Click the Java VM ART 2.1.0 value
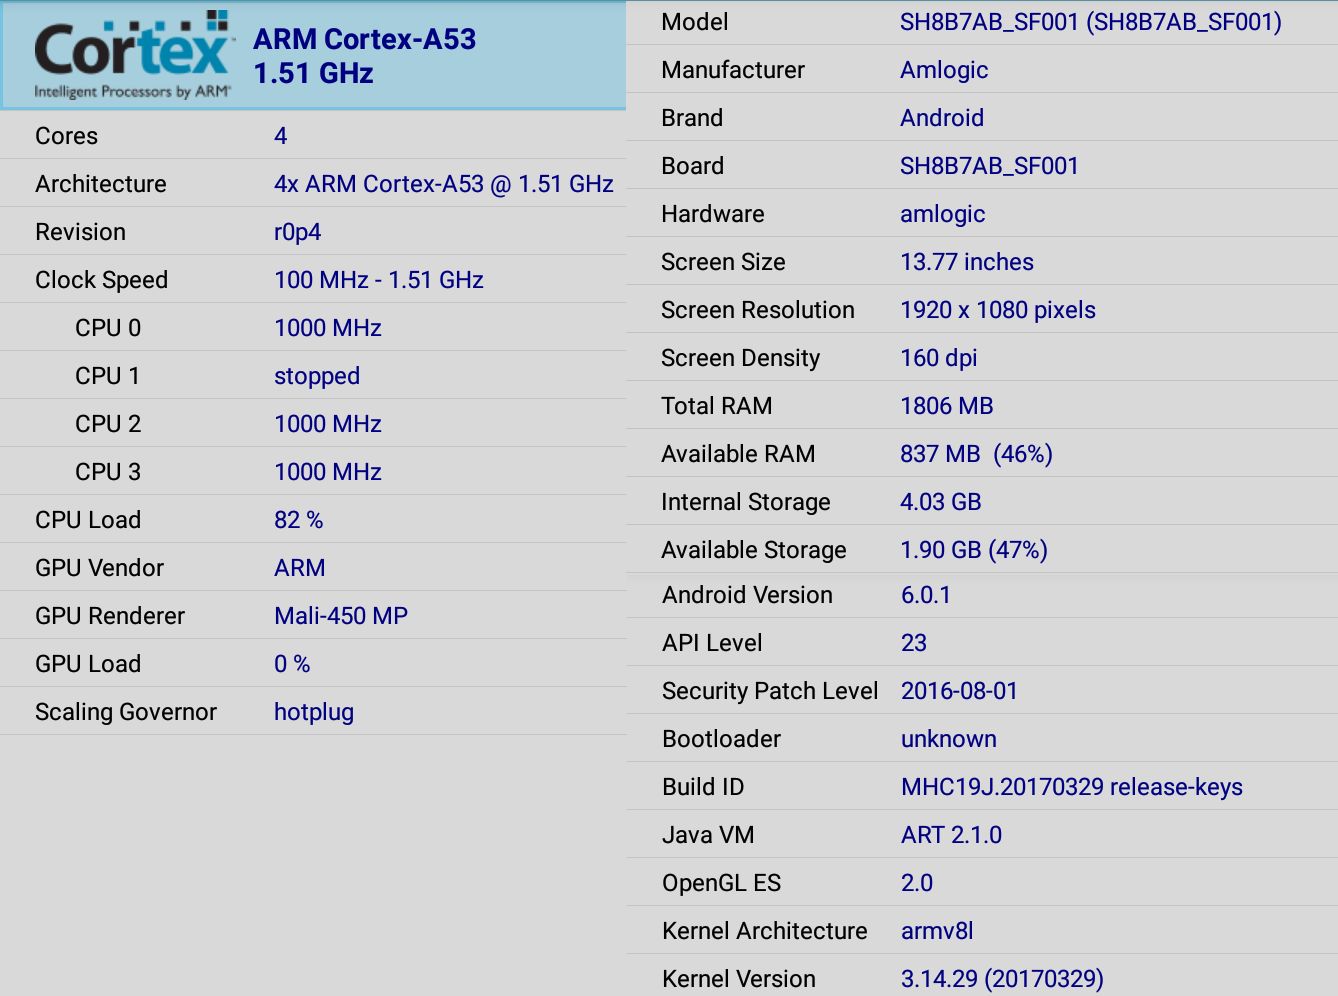 pyautogui.click(x=951, y=835)
